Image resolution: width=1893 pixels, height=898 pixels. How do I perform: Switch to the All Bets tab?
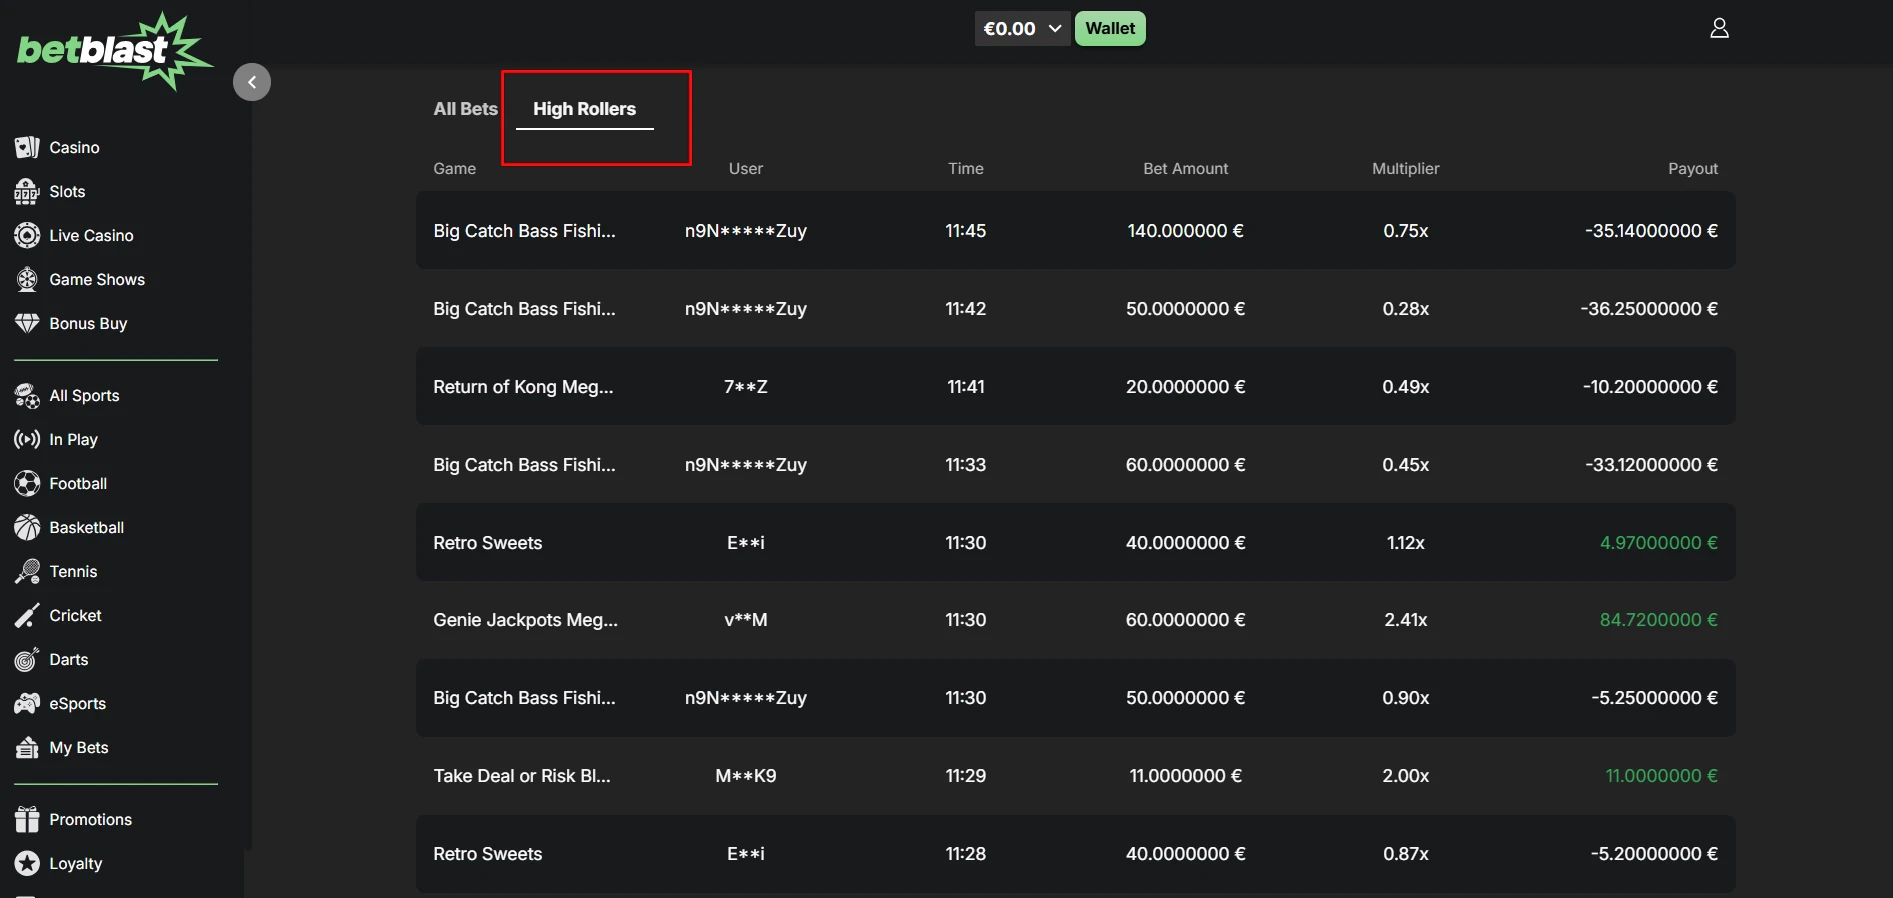pyautogui.click(x=465, y=109)
